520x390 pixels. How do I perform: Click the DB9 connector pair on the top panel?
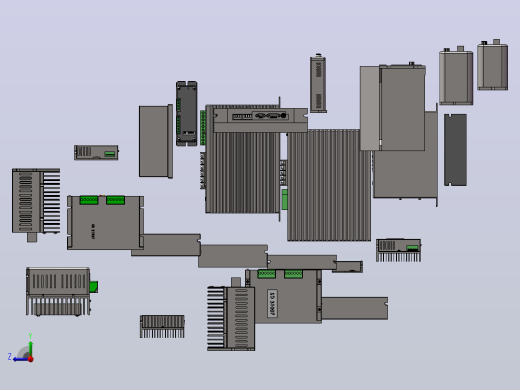(x=267, y=116)
